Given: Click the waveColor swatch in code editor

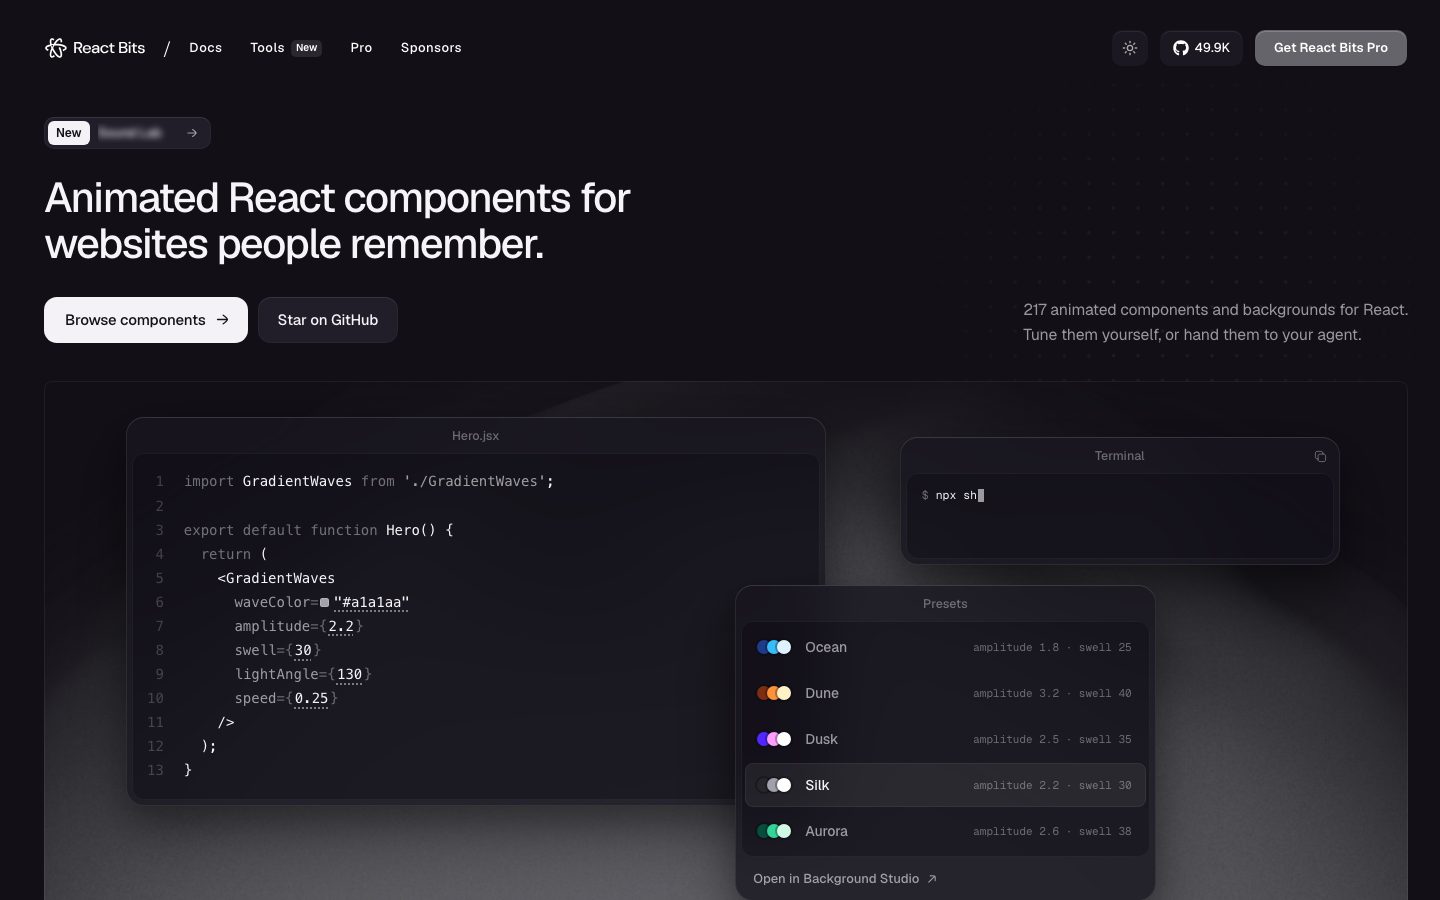Looking at the screenshot, I should pos(324,602).
